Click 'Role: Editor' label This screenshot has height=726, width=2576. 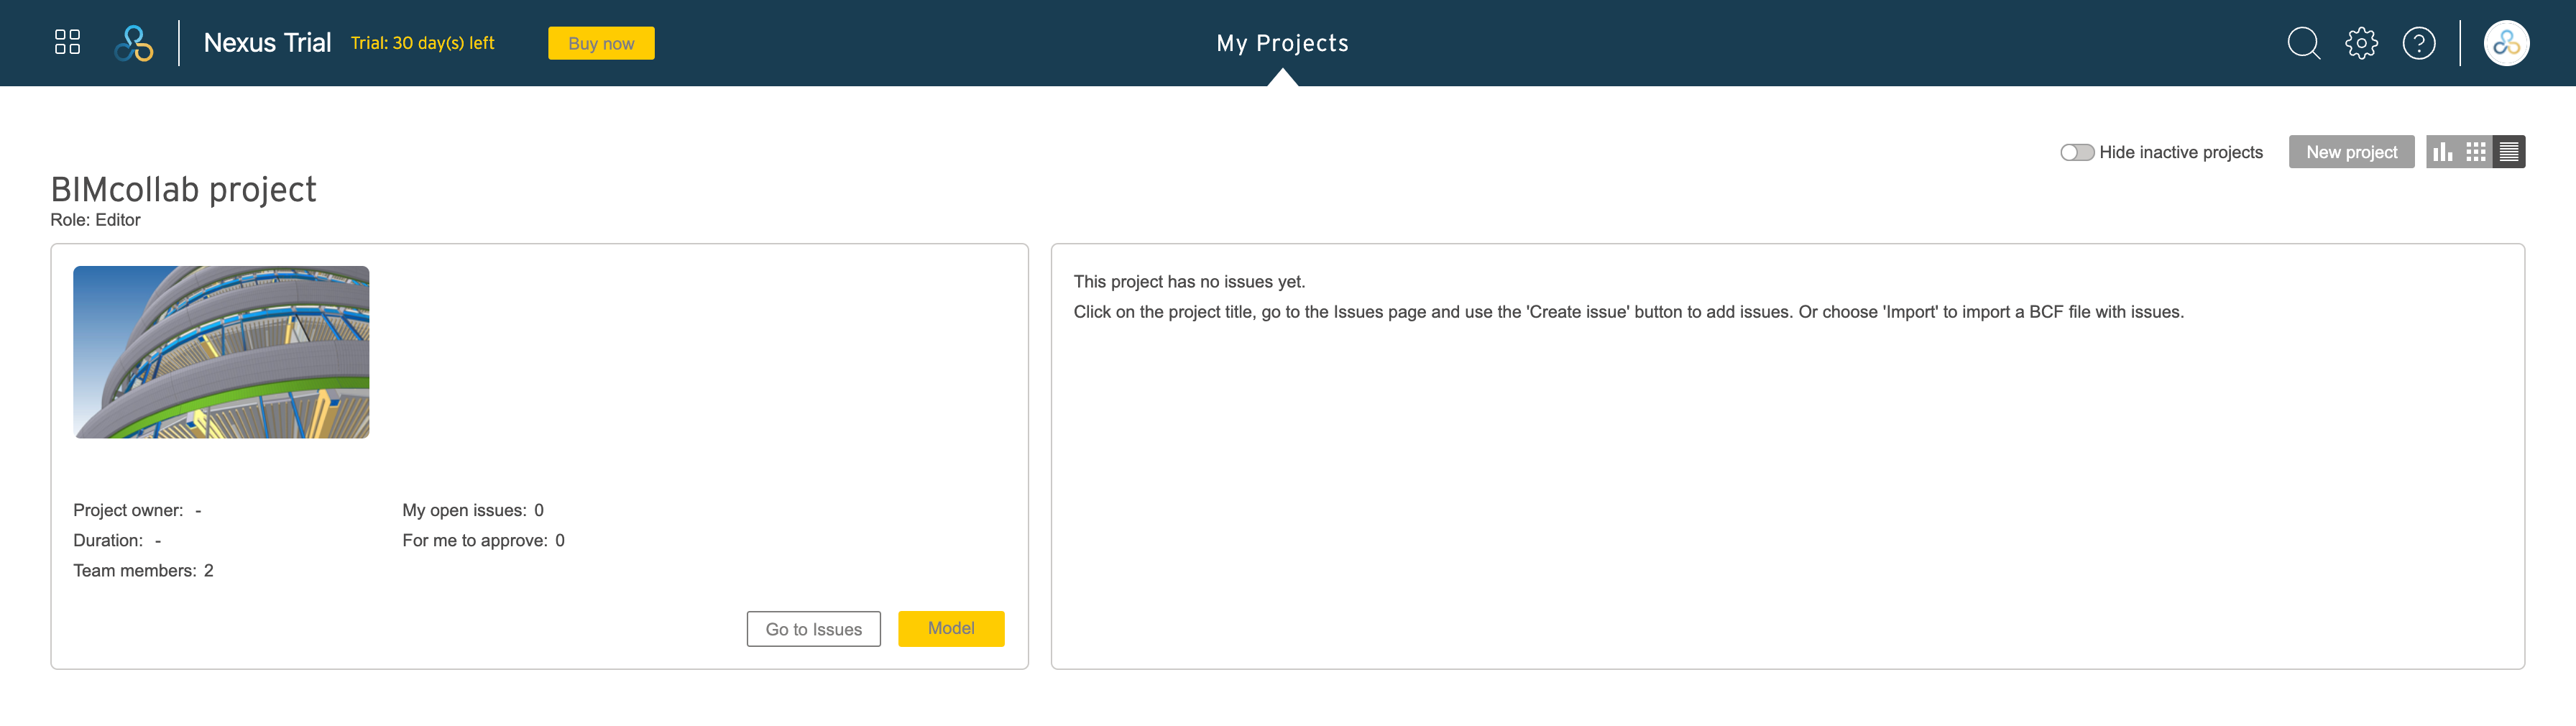(x=95, y=220)
